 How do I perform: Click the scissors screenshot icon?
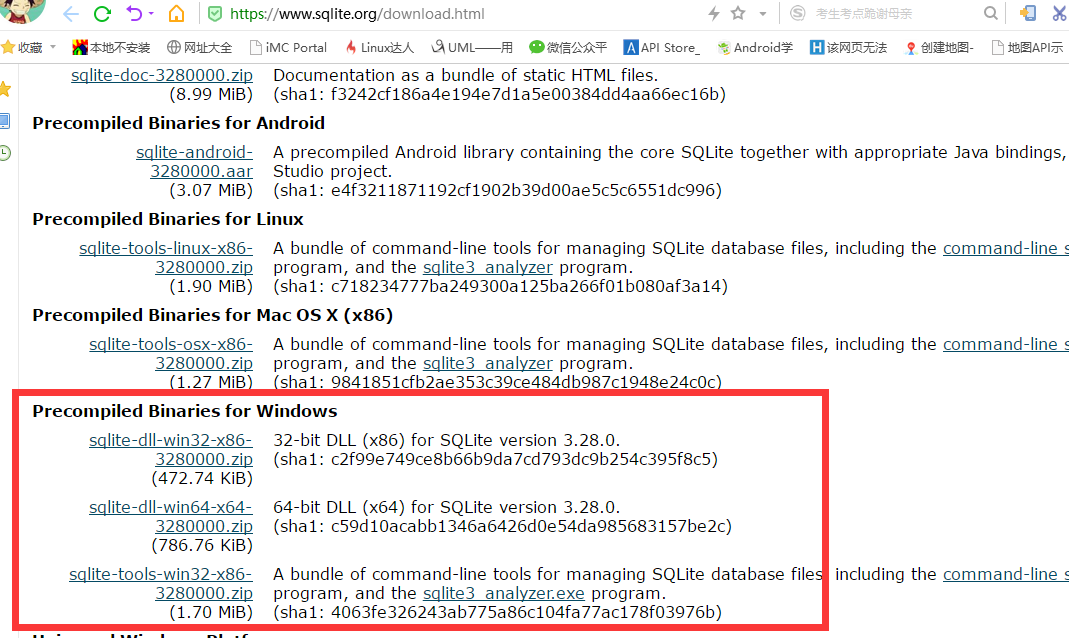1059,13
